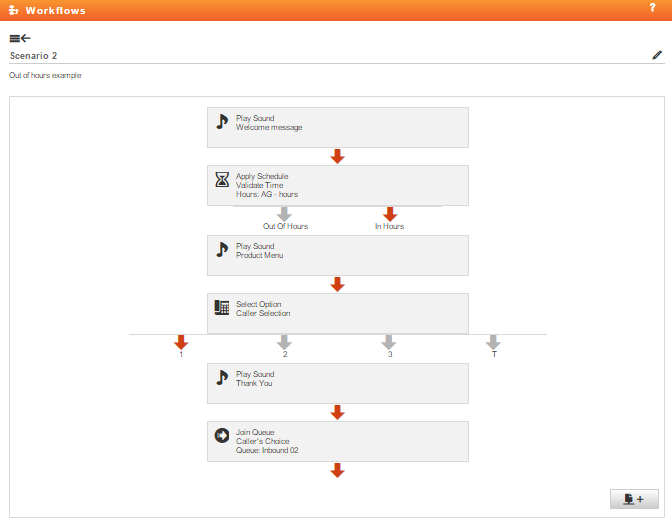Viewport: 672px width, 526px height.
Task: Choose option 3 branch arrow
Action: (389, 343)
